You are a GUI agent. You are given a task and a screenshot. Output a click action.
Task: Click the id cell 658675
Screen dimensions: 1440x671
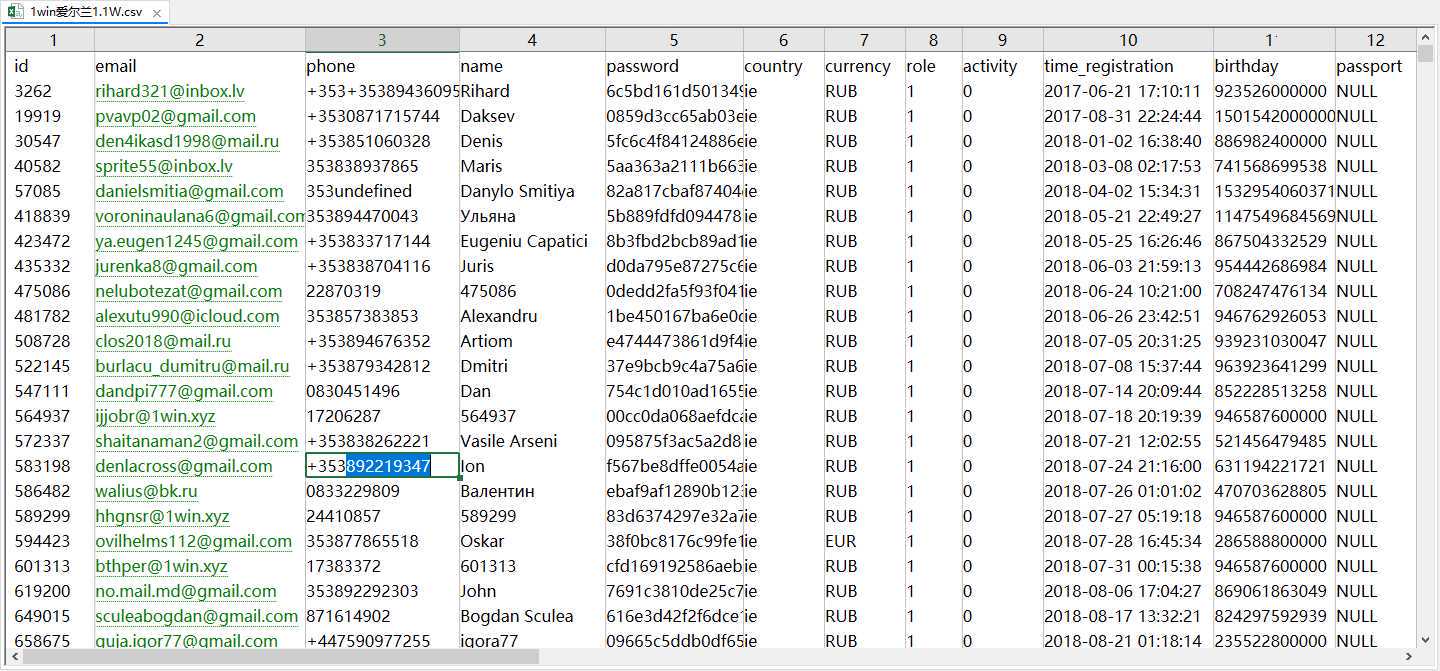click(52, 640)
